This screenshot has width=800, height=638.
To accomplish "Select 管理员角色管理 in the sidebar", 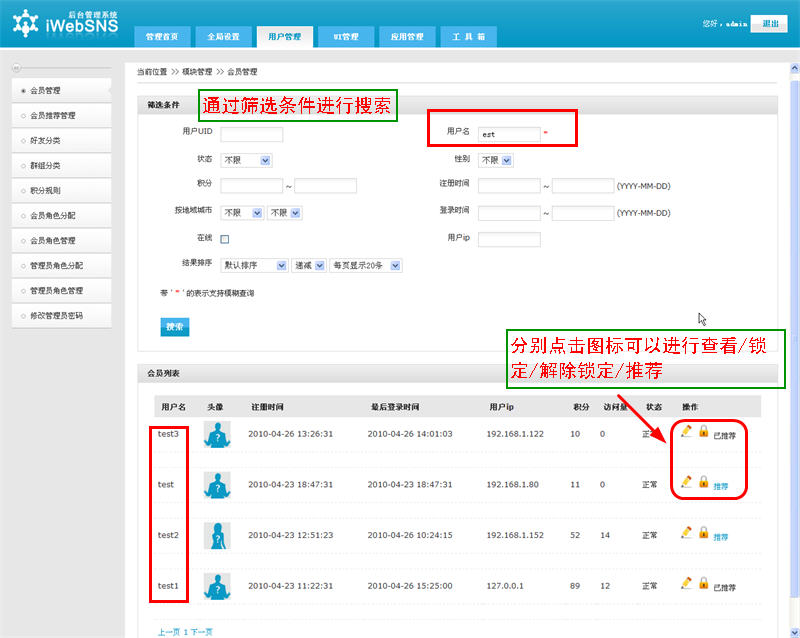I will pyautogui.click(x=61, y=290).
